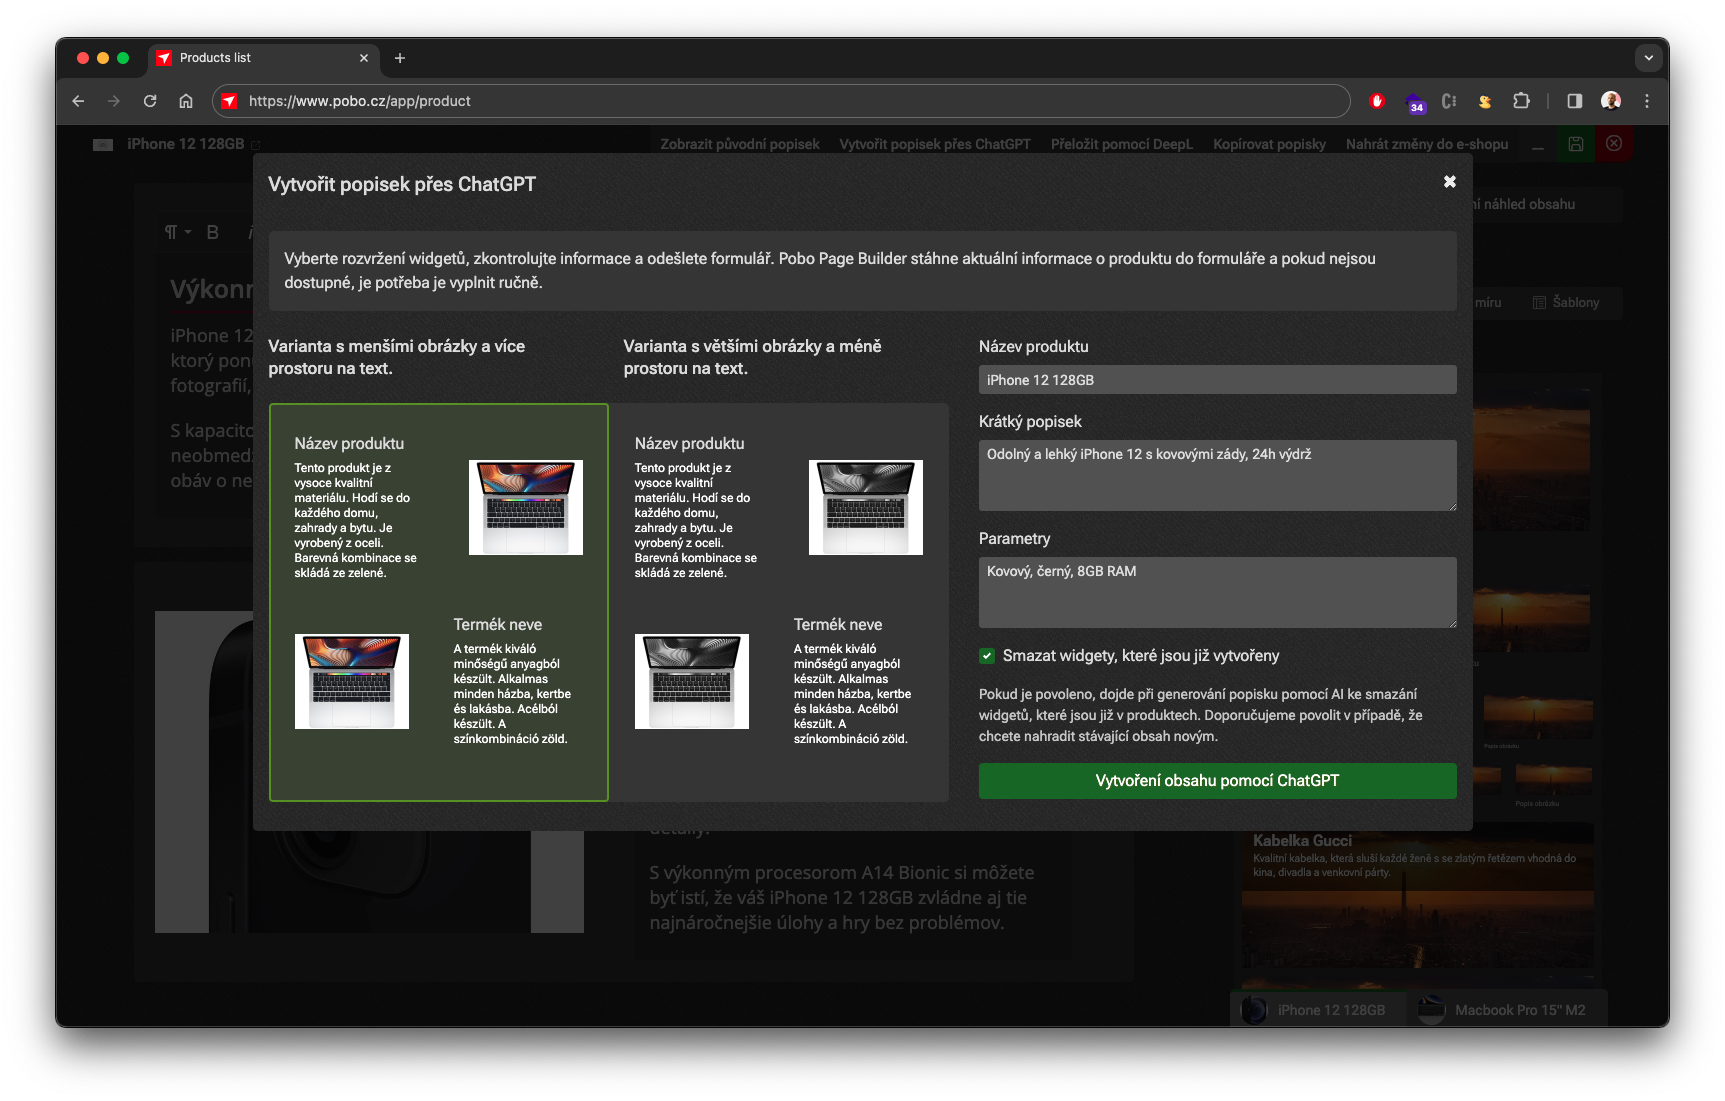The image size is (1725, 1101).
Task: Edit the Parametry text area
Action: [1217, 592]
